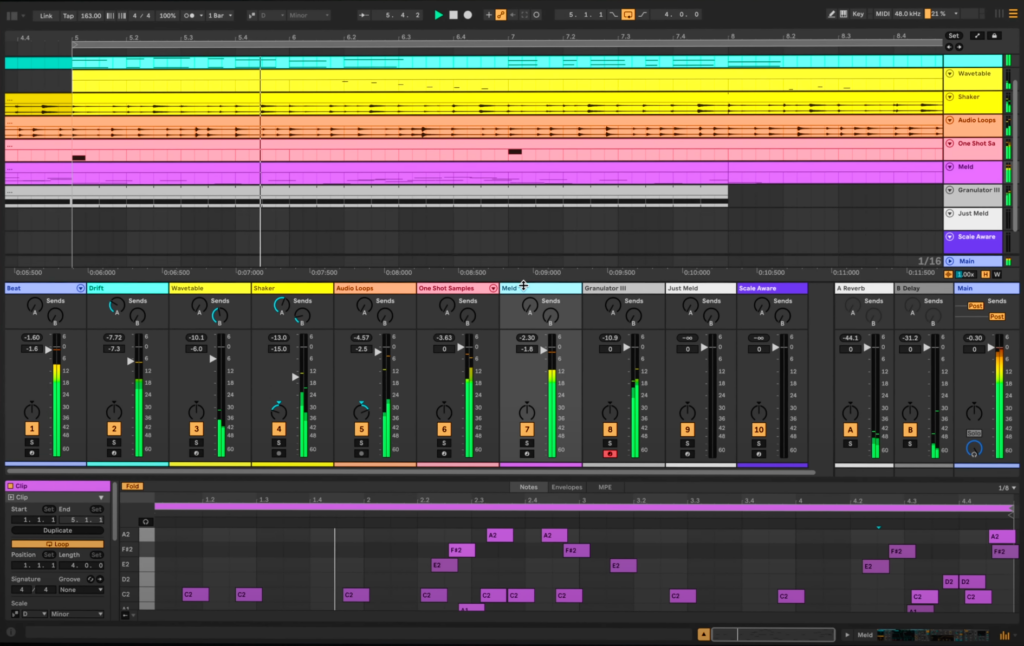Click the Beat track volume fader handle

click(48, 350)
